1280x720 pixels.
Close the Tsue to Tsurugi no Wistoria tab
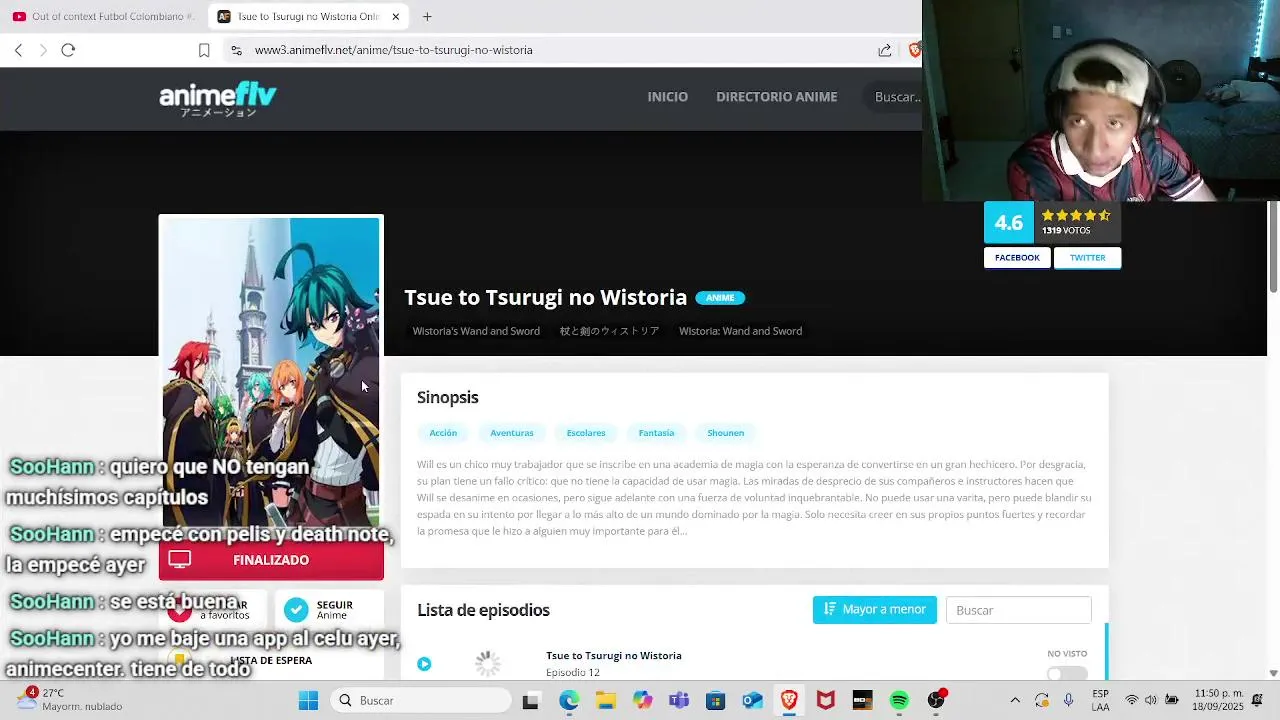(396, 16)
